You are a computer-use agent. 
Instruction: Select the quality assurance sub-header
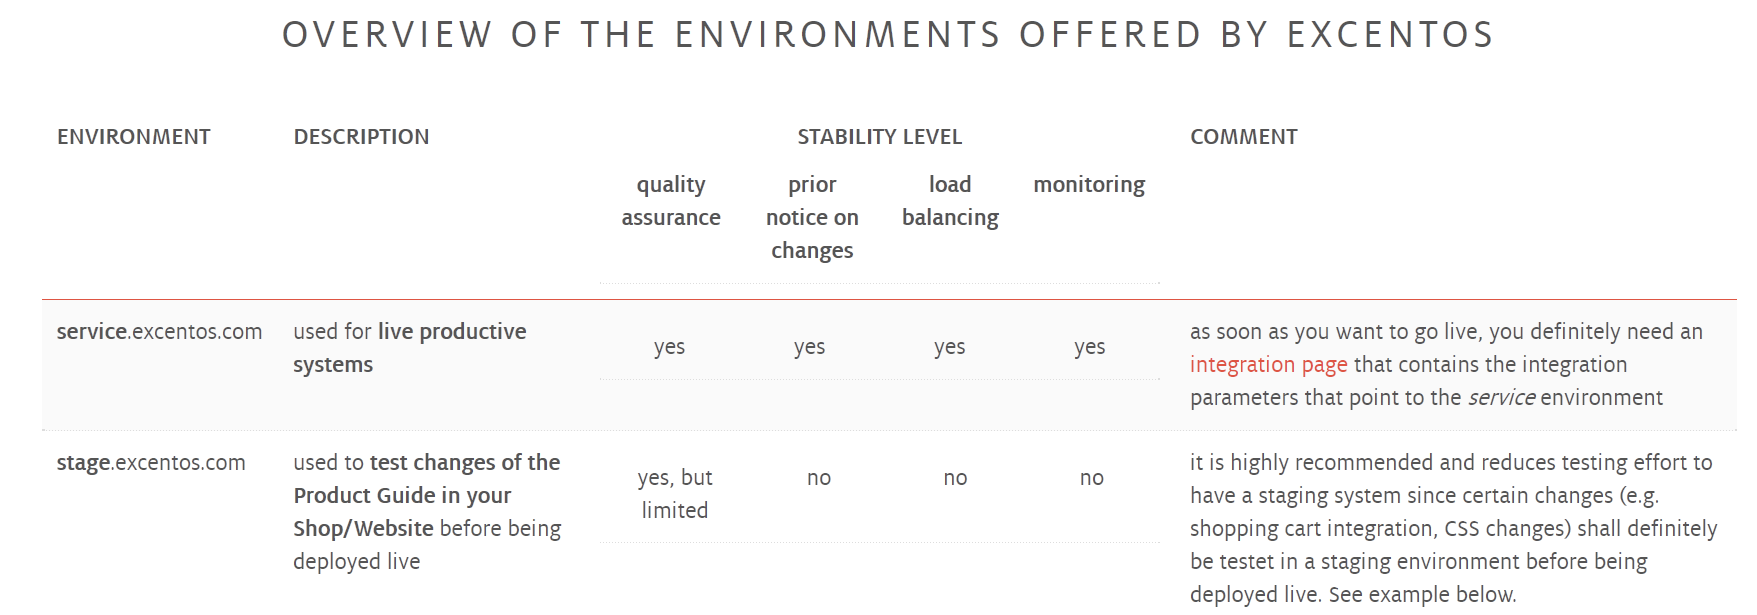point(671,201)
